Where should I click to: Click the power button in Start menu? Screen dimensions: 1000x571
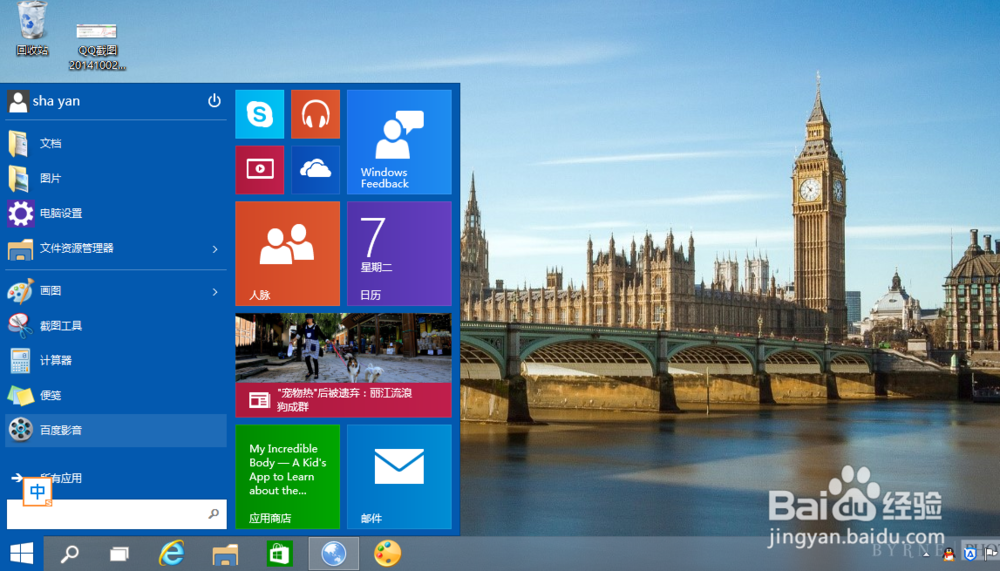[214, 101]
